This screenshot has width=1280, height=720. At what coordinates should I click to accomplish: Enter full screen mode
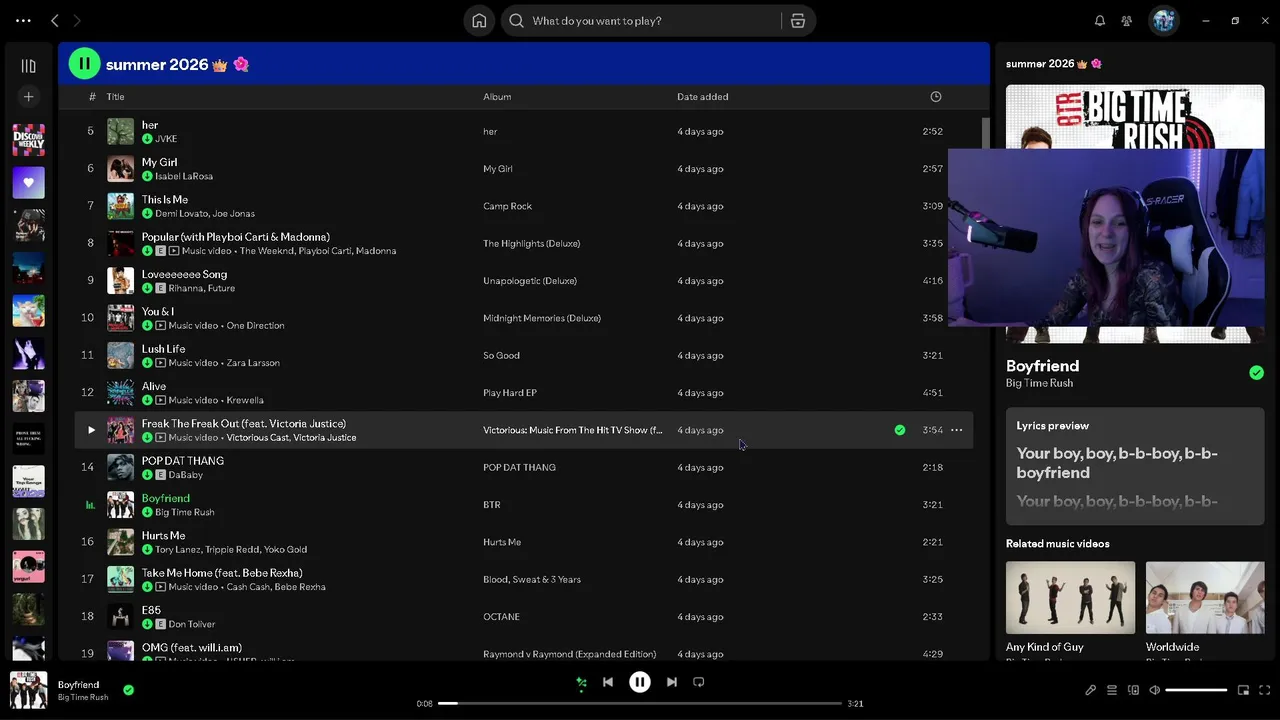[1264, 690]
